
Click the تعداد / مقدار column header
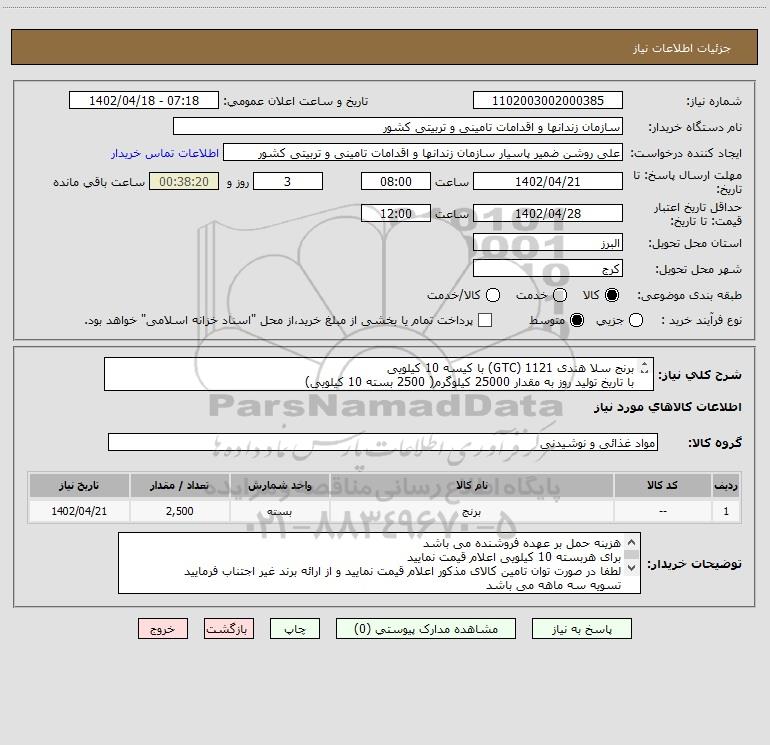coord(179,486)
